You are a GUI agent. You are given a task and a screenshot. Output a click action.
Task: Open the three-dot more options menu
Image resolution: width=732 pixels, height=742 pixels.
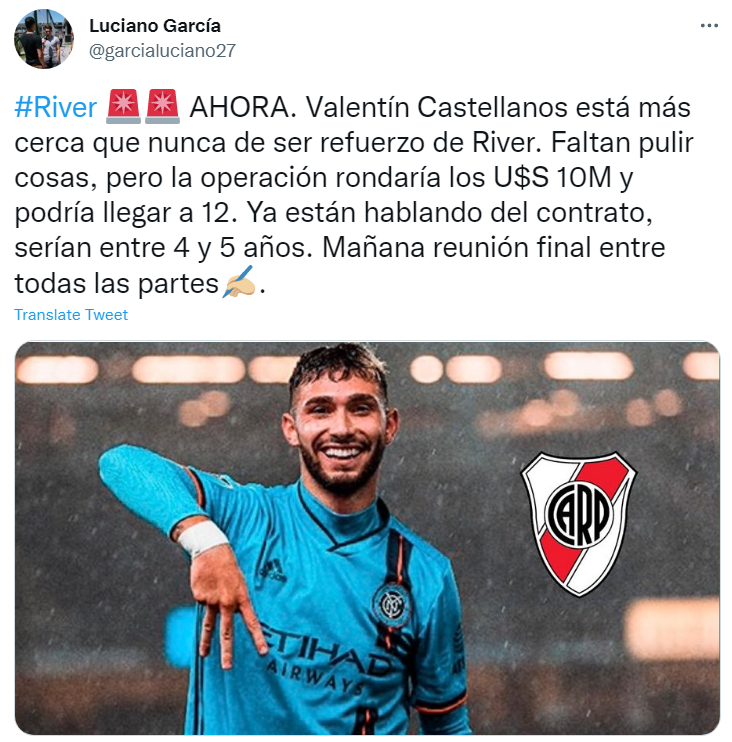(x=709, y=26)
